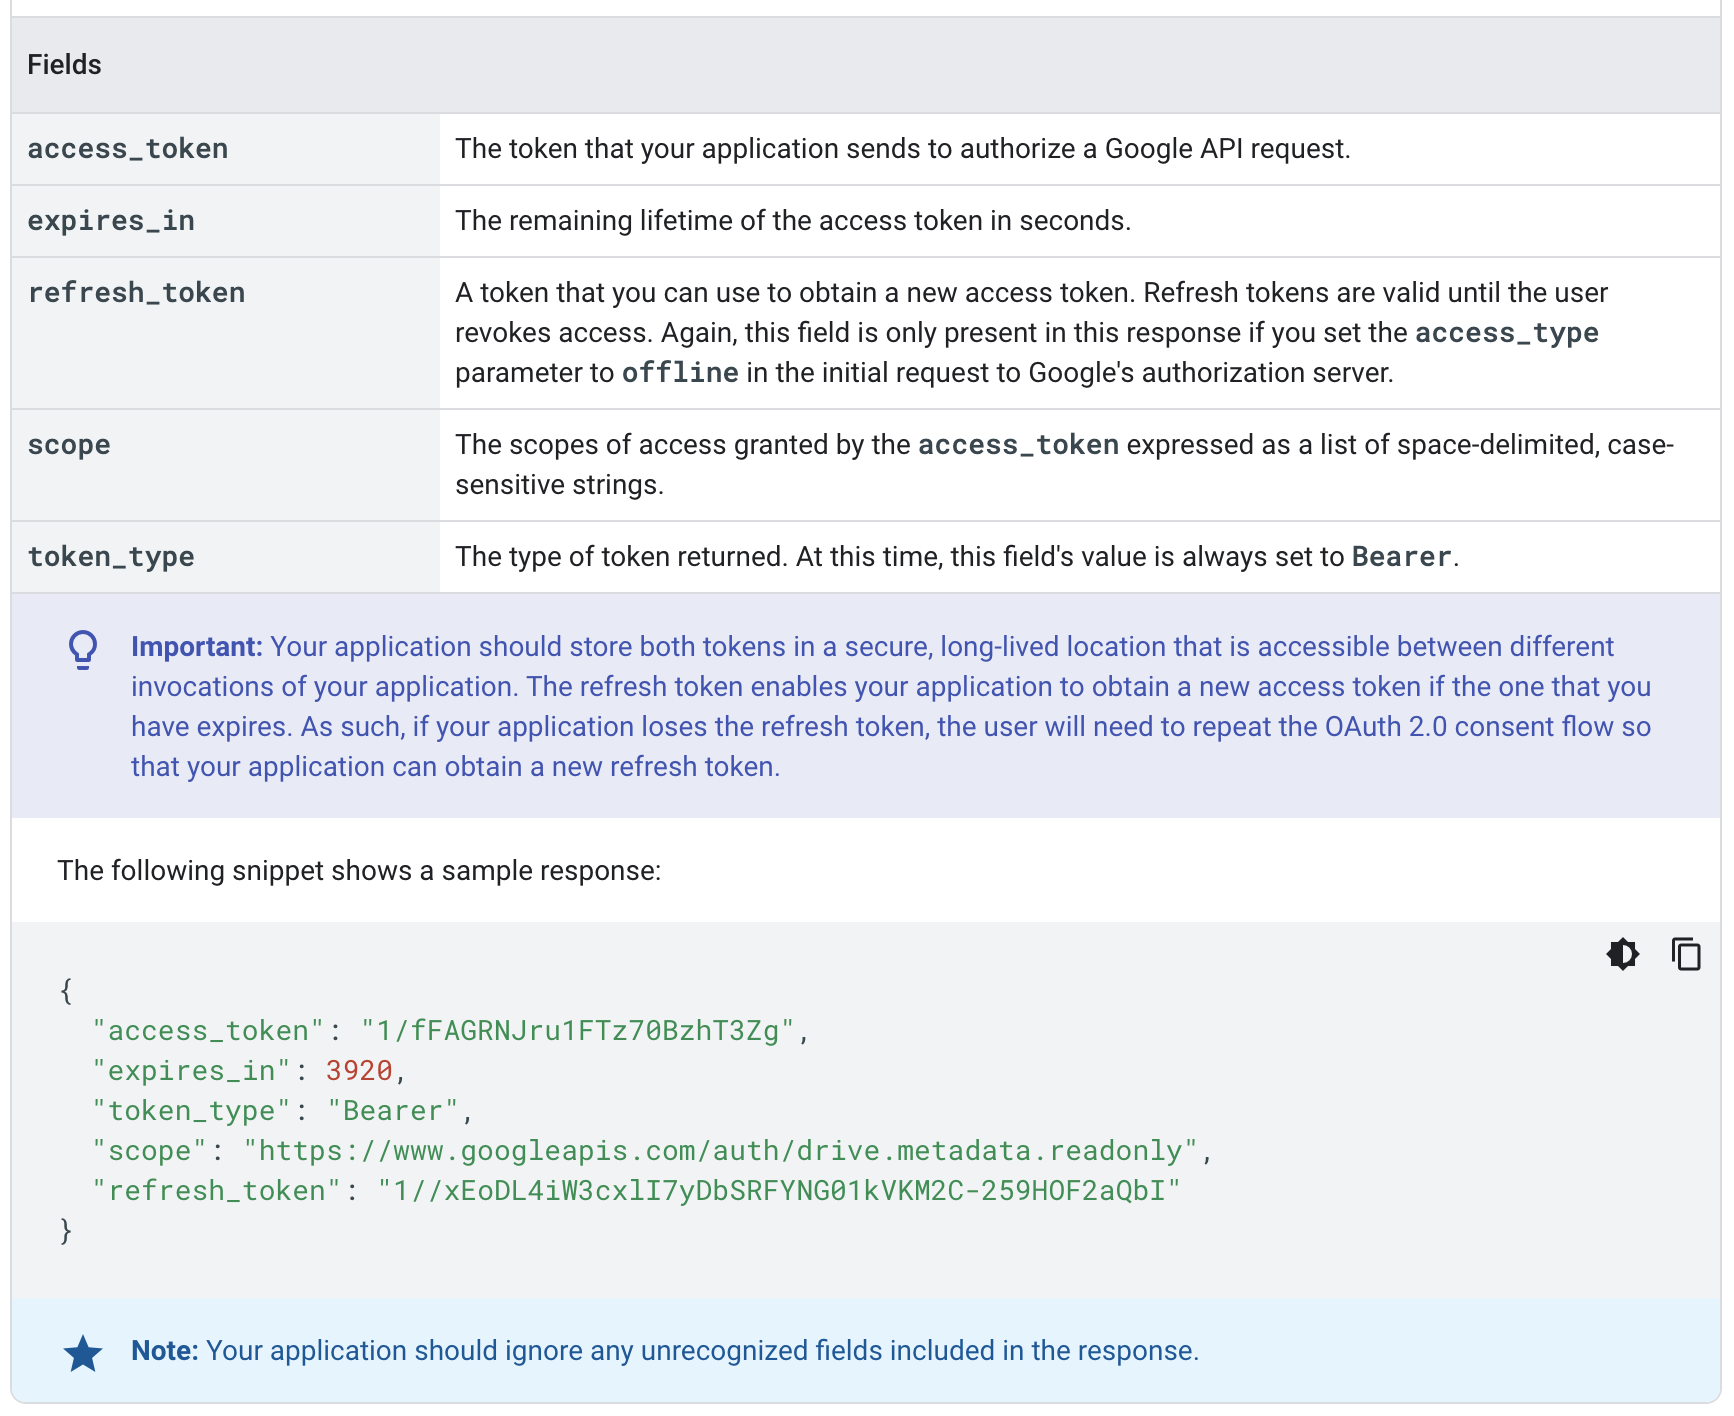Toggle dark code theme icon
This screenshot has width=1734, height=1416.
click(1622, 954)
